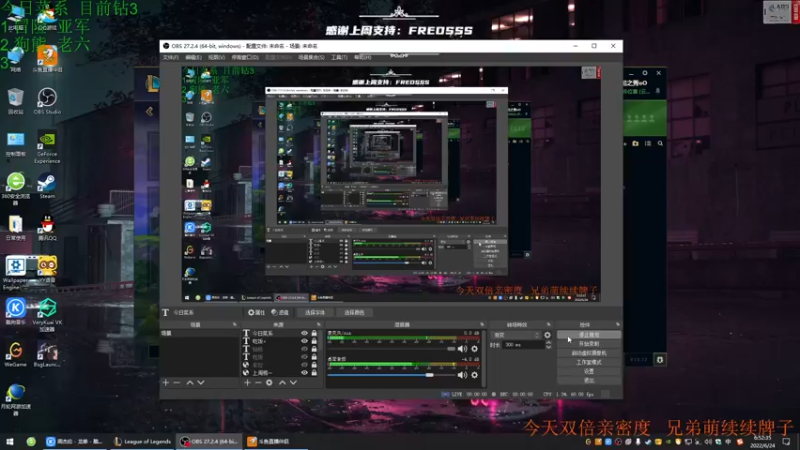This screenshot has height=450, width=800.
Task: Click the 麦克风/Aux volume slider
Action: tap(391, 349)
